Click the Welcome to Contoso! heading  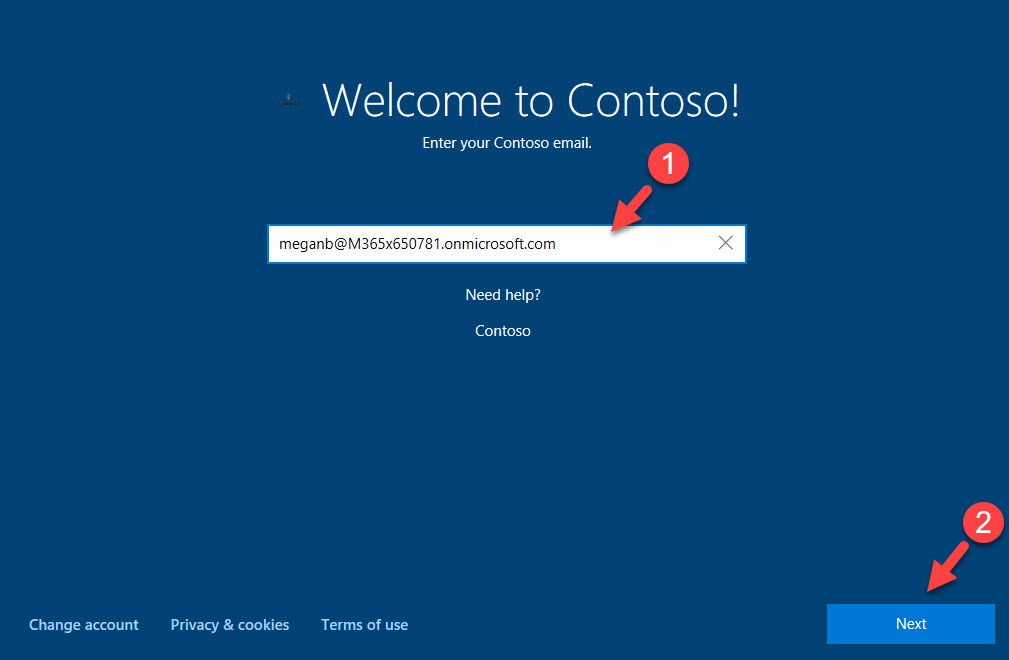pyautogui.click(x=531, y=100)
